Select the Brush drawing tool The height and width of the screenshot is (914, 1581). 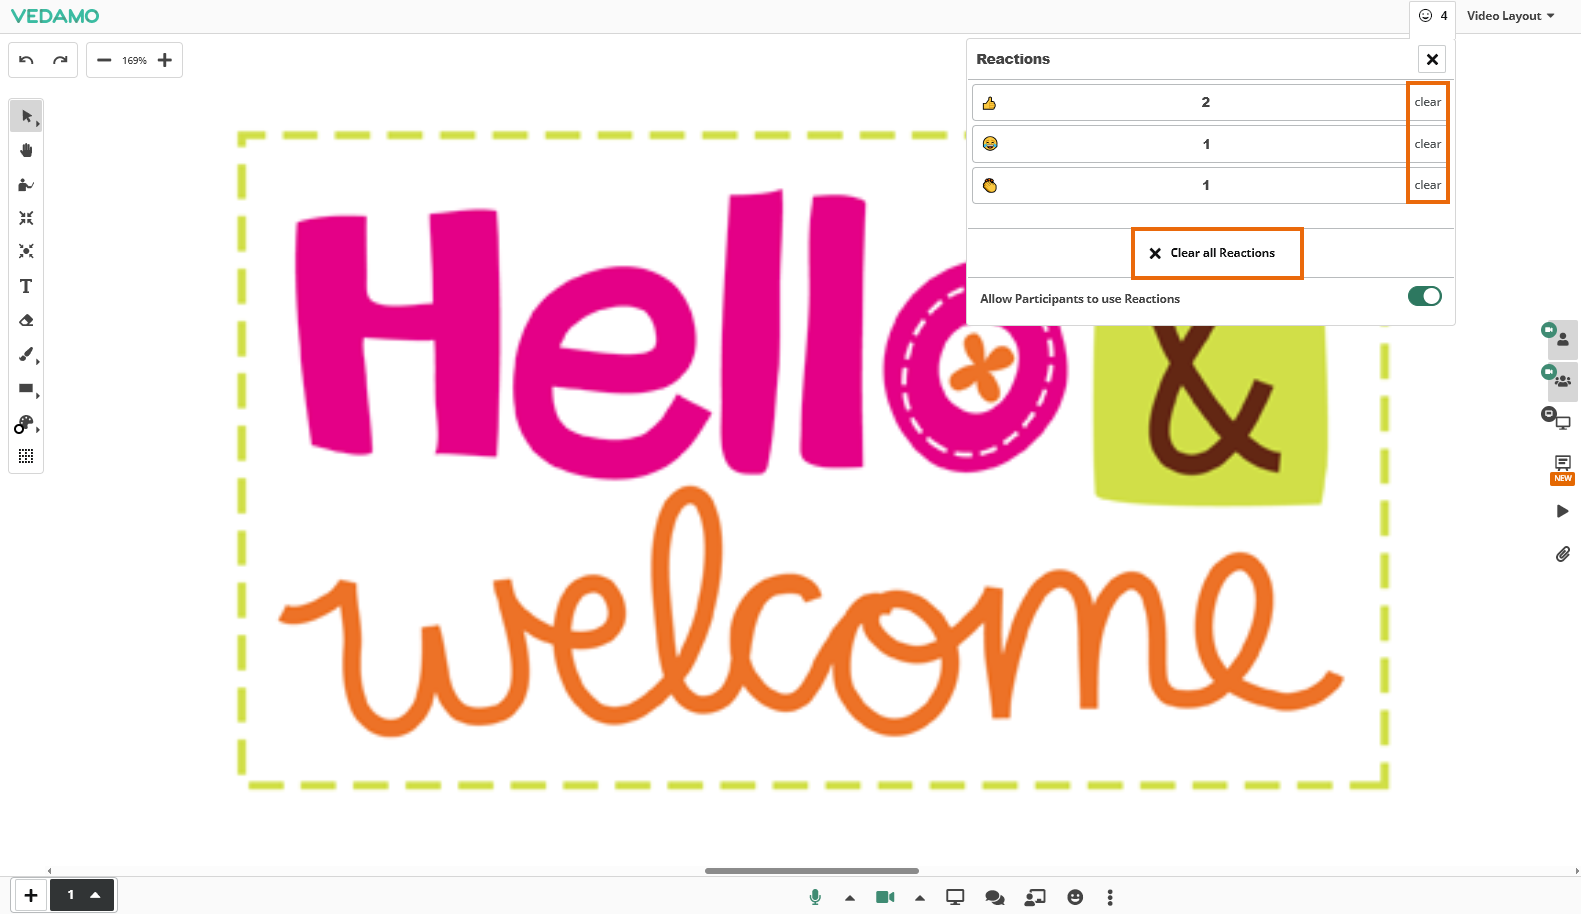point(26,355)
